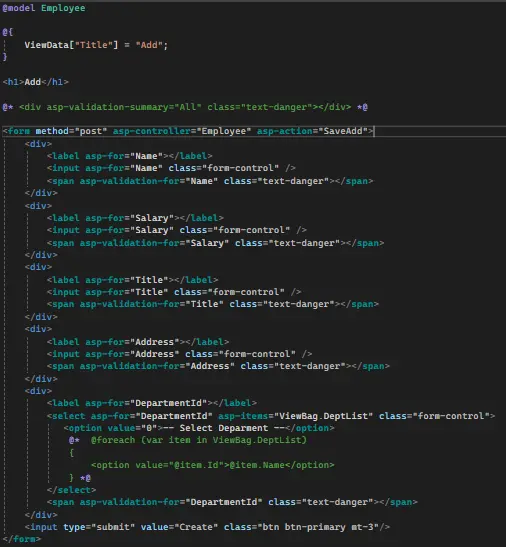Click the label asp-for="Title" line

pyautogui.click(x=132, y=280)
